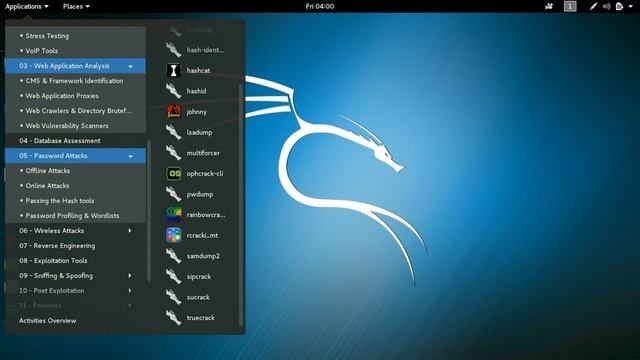Open the Places menu dropdown
This screenshot has width=640, height=360.
[x=76, y=6]
